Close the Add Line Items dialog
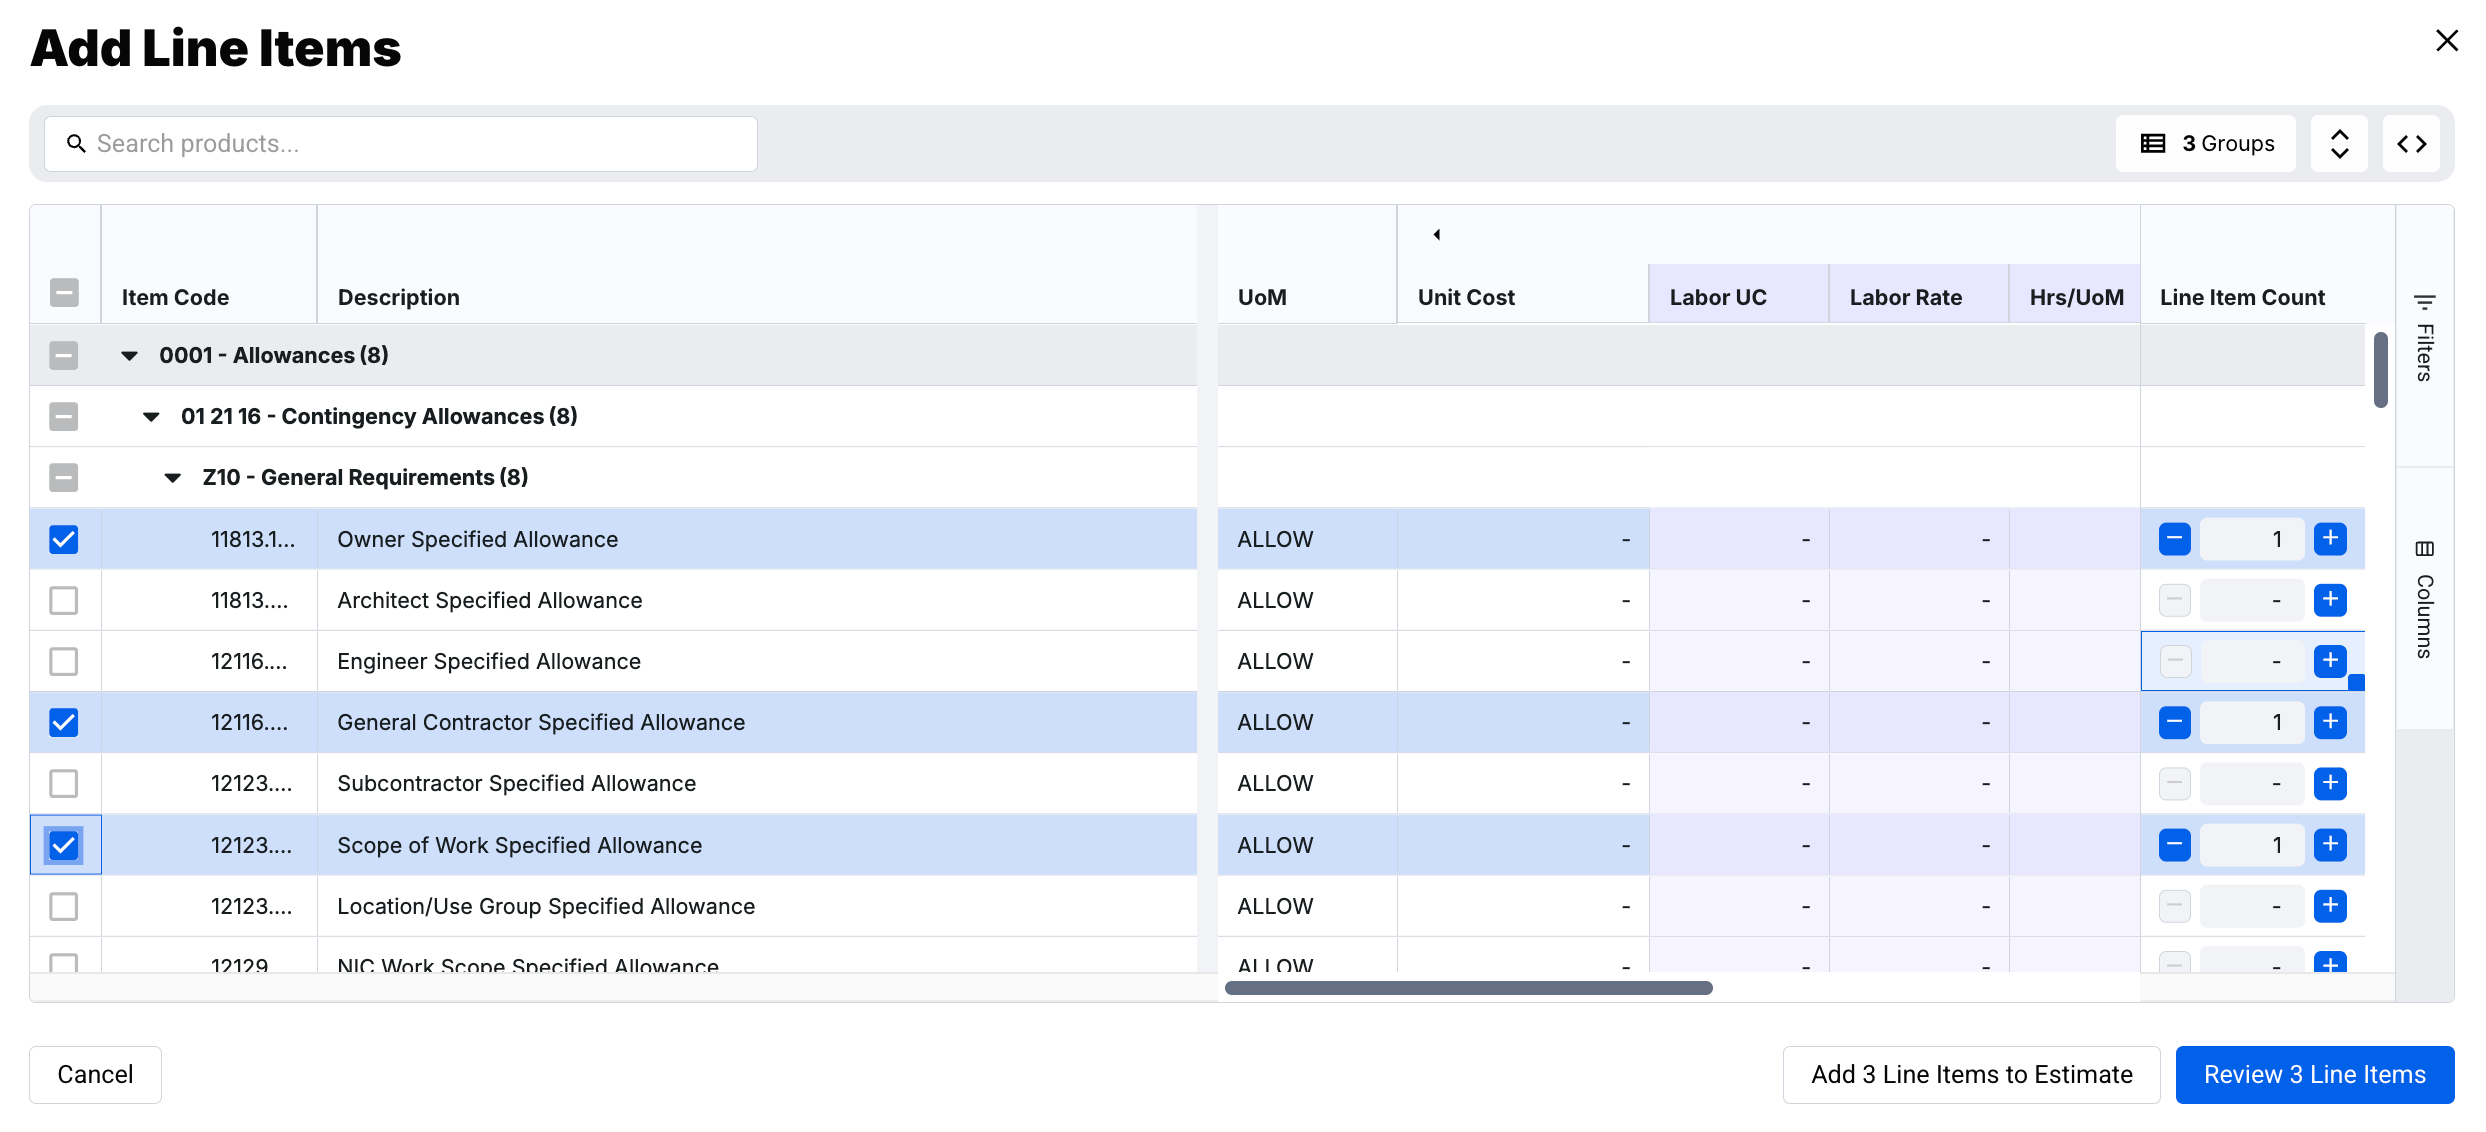This screenshot has height=1132, width=2486. click(x=2446, y=41)
